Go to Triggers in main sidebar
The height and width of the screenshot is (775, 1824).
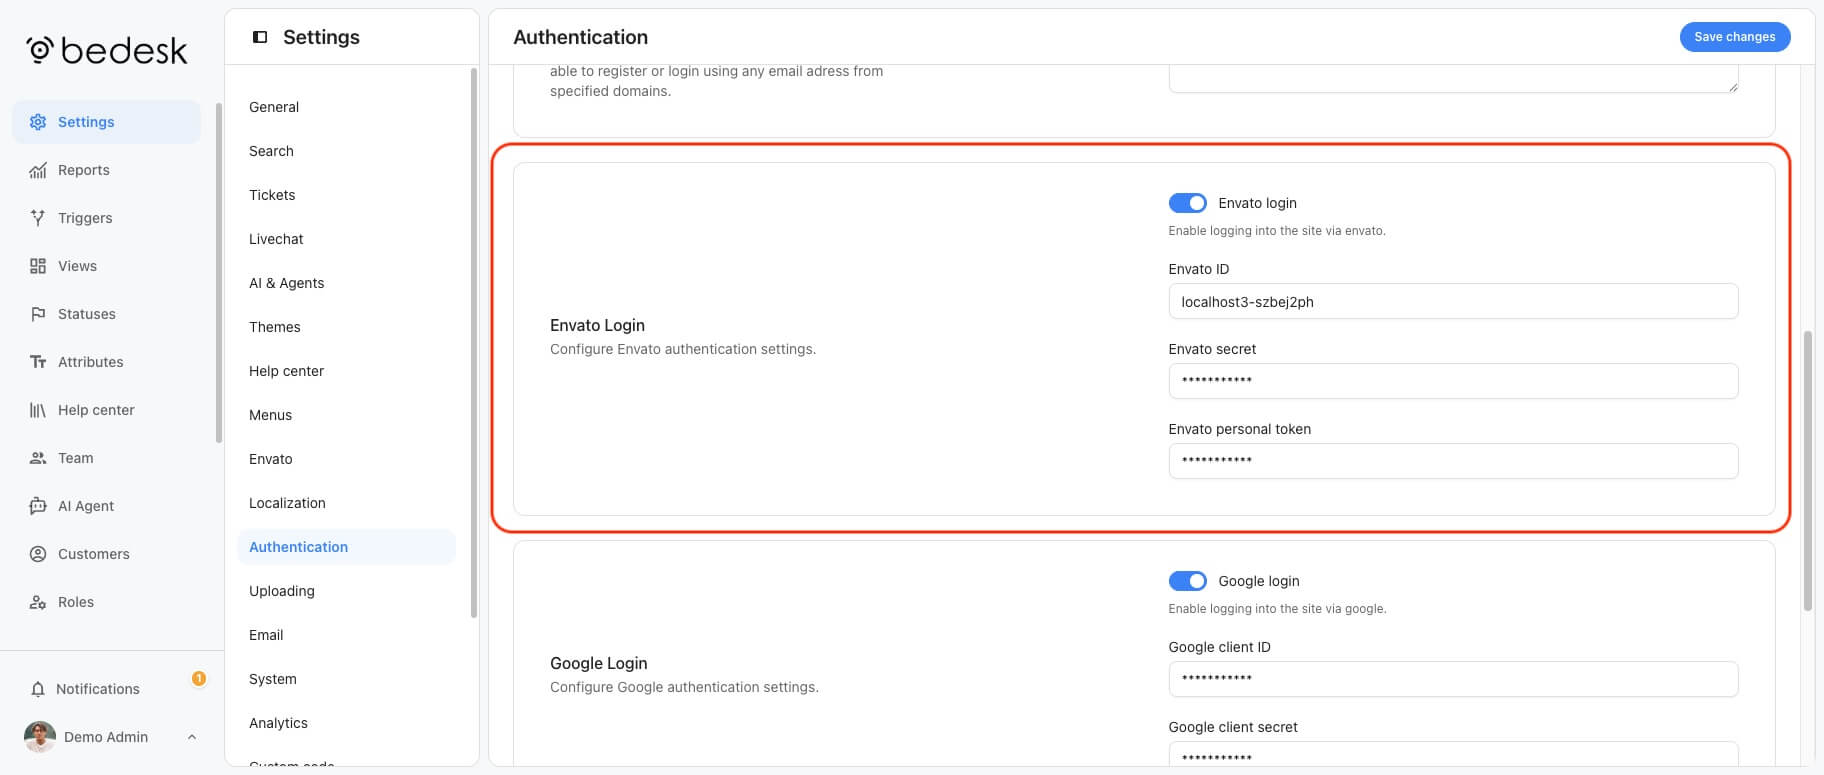click(106, 218)
